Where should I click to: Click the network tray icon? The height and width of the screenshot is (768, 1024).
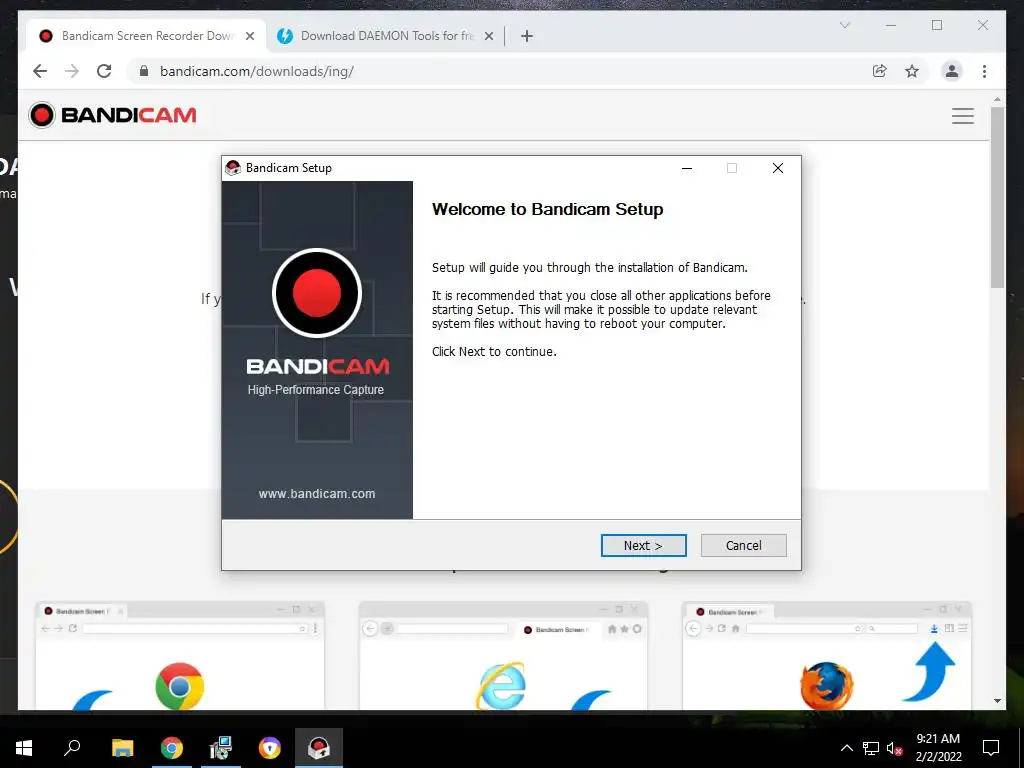pyautogui.click(x=871, y=748)
